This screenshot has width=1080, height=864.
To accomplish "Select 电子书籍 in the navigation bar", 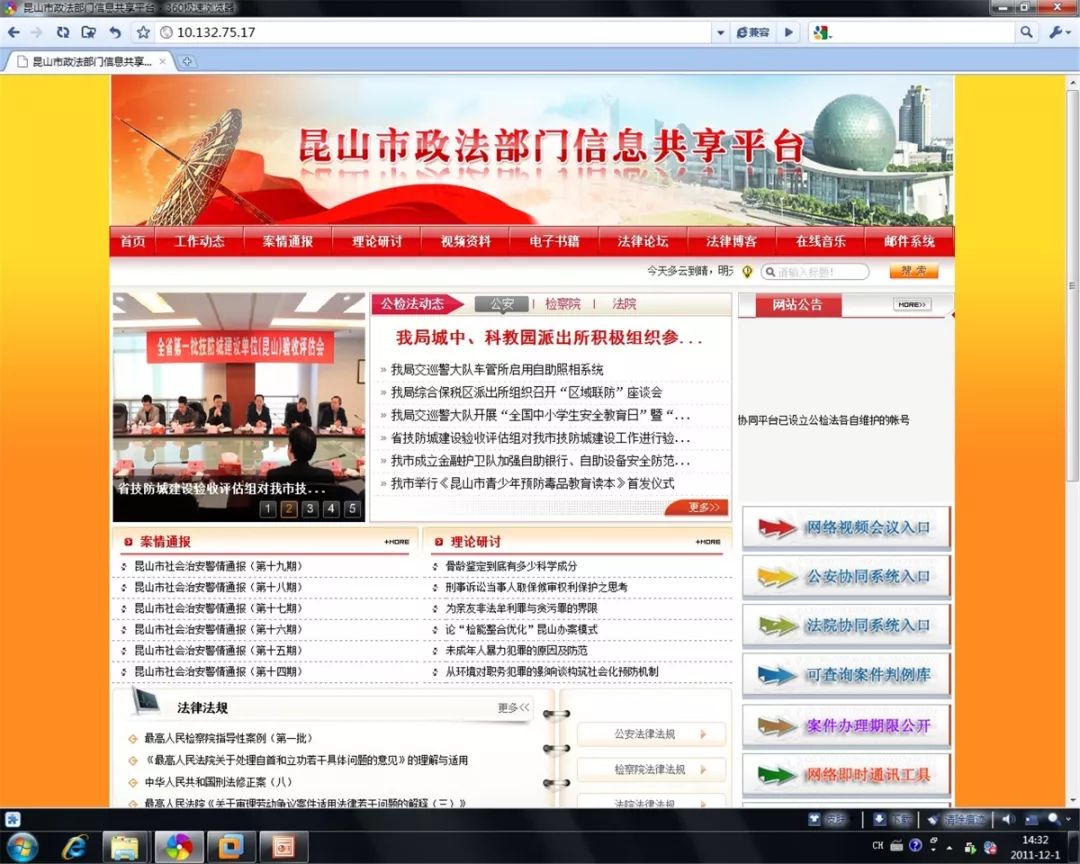I will pos(554,241).
